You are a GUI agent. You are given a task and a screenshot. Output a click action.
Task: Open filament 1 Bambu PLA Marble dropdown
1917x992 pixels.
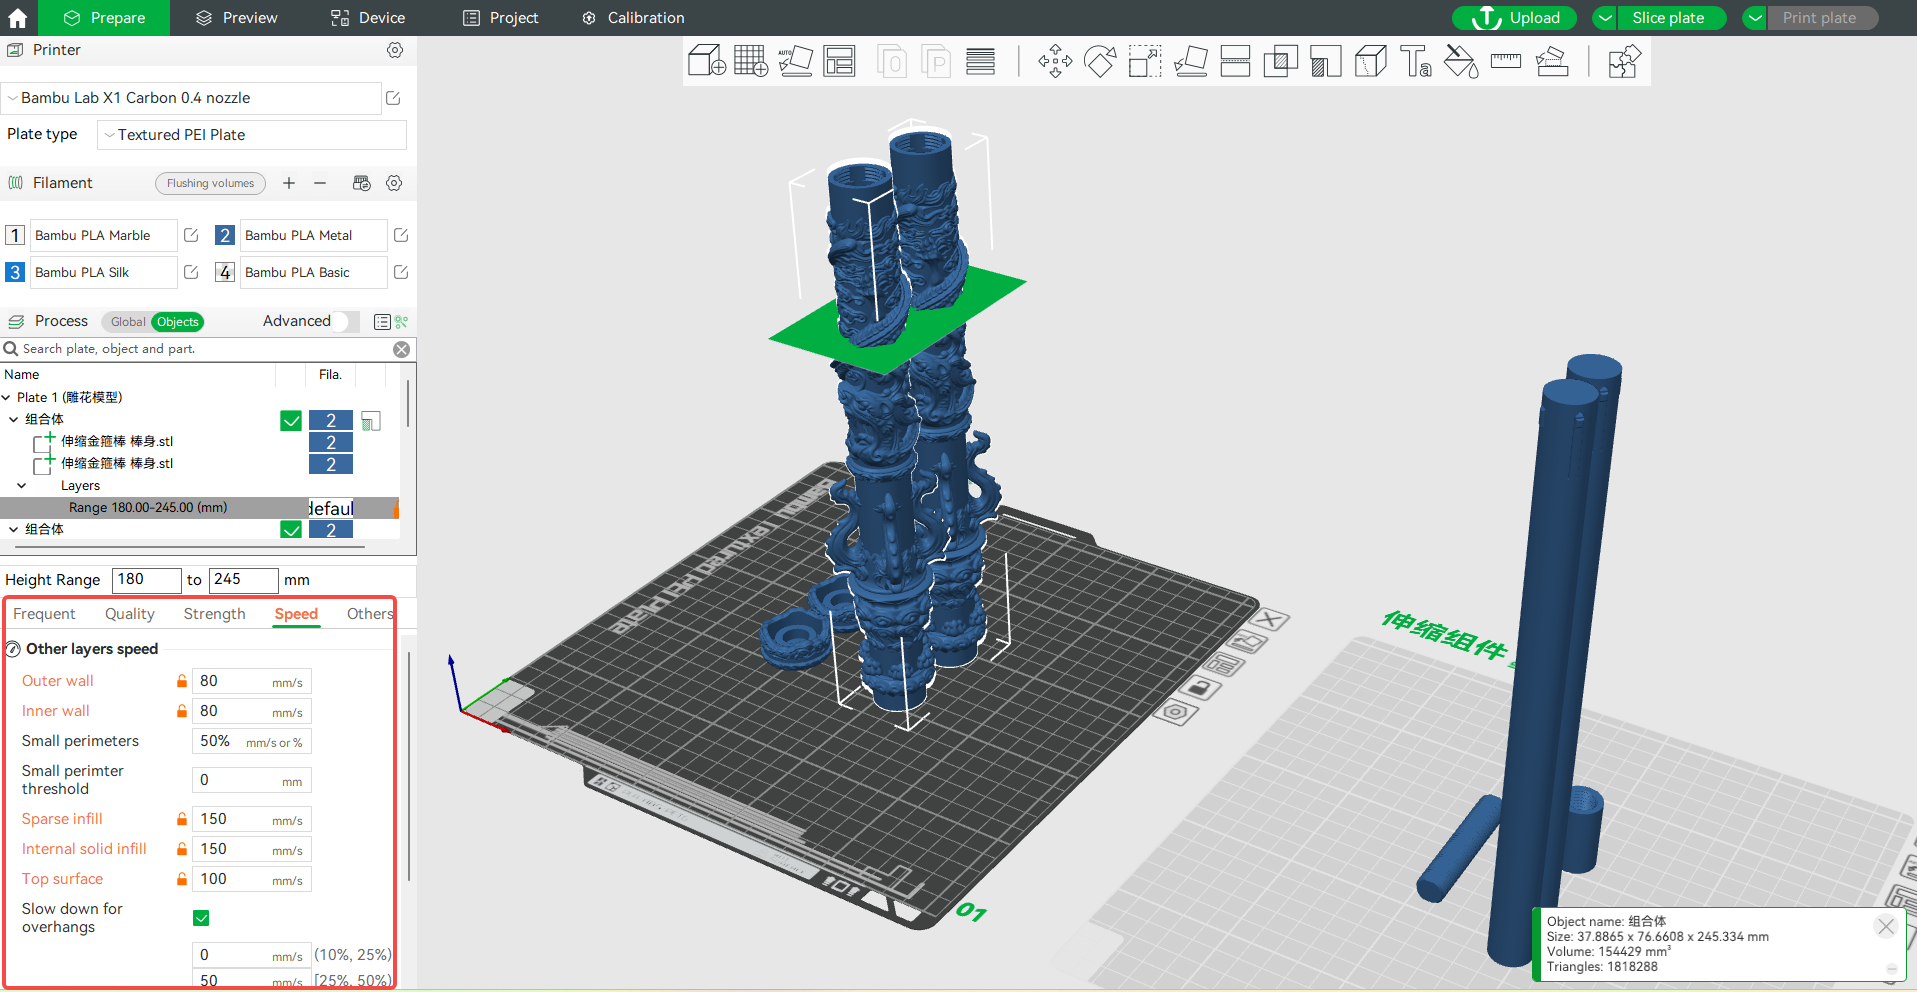point(103,235)
